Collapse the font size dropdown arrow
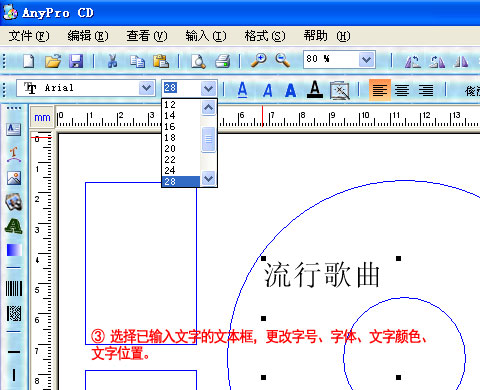The height and width of the screenshot is (390, 480). coord(209,88)
